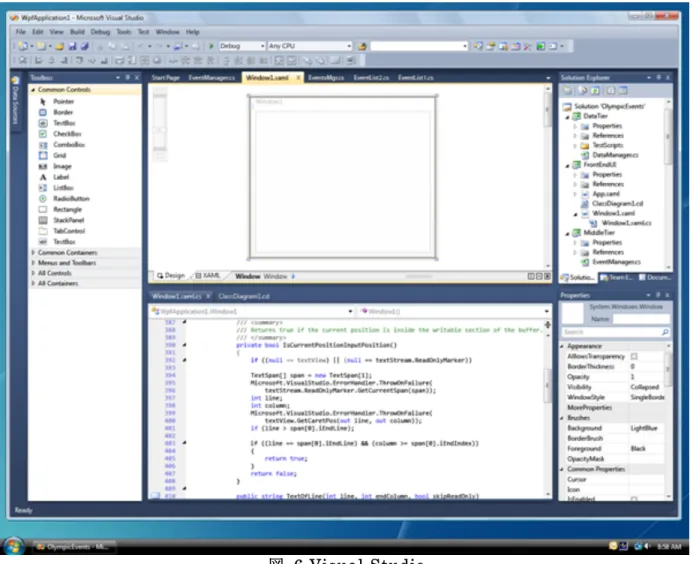Open the File menu
Image resolution: width=693 pixels, height=564 pixels.
(x=20, y=32)
